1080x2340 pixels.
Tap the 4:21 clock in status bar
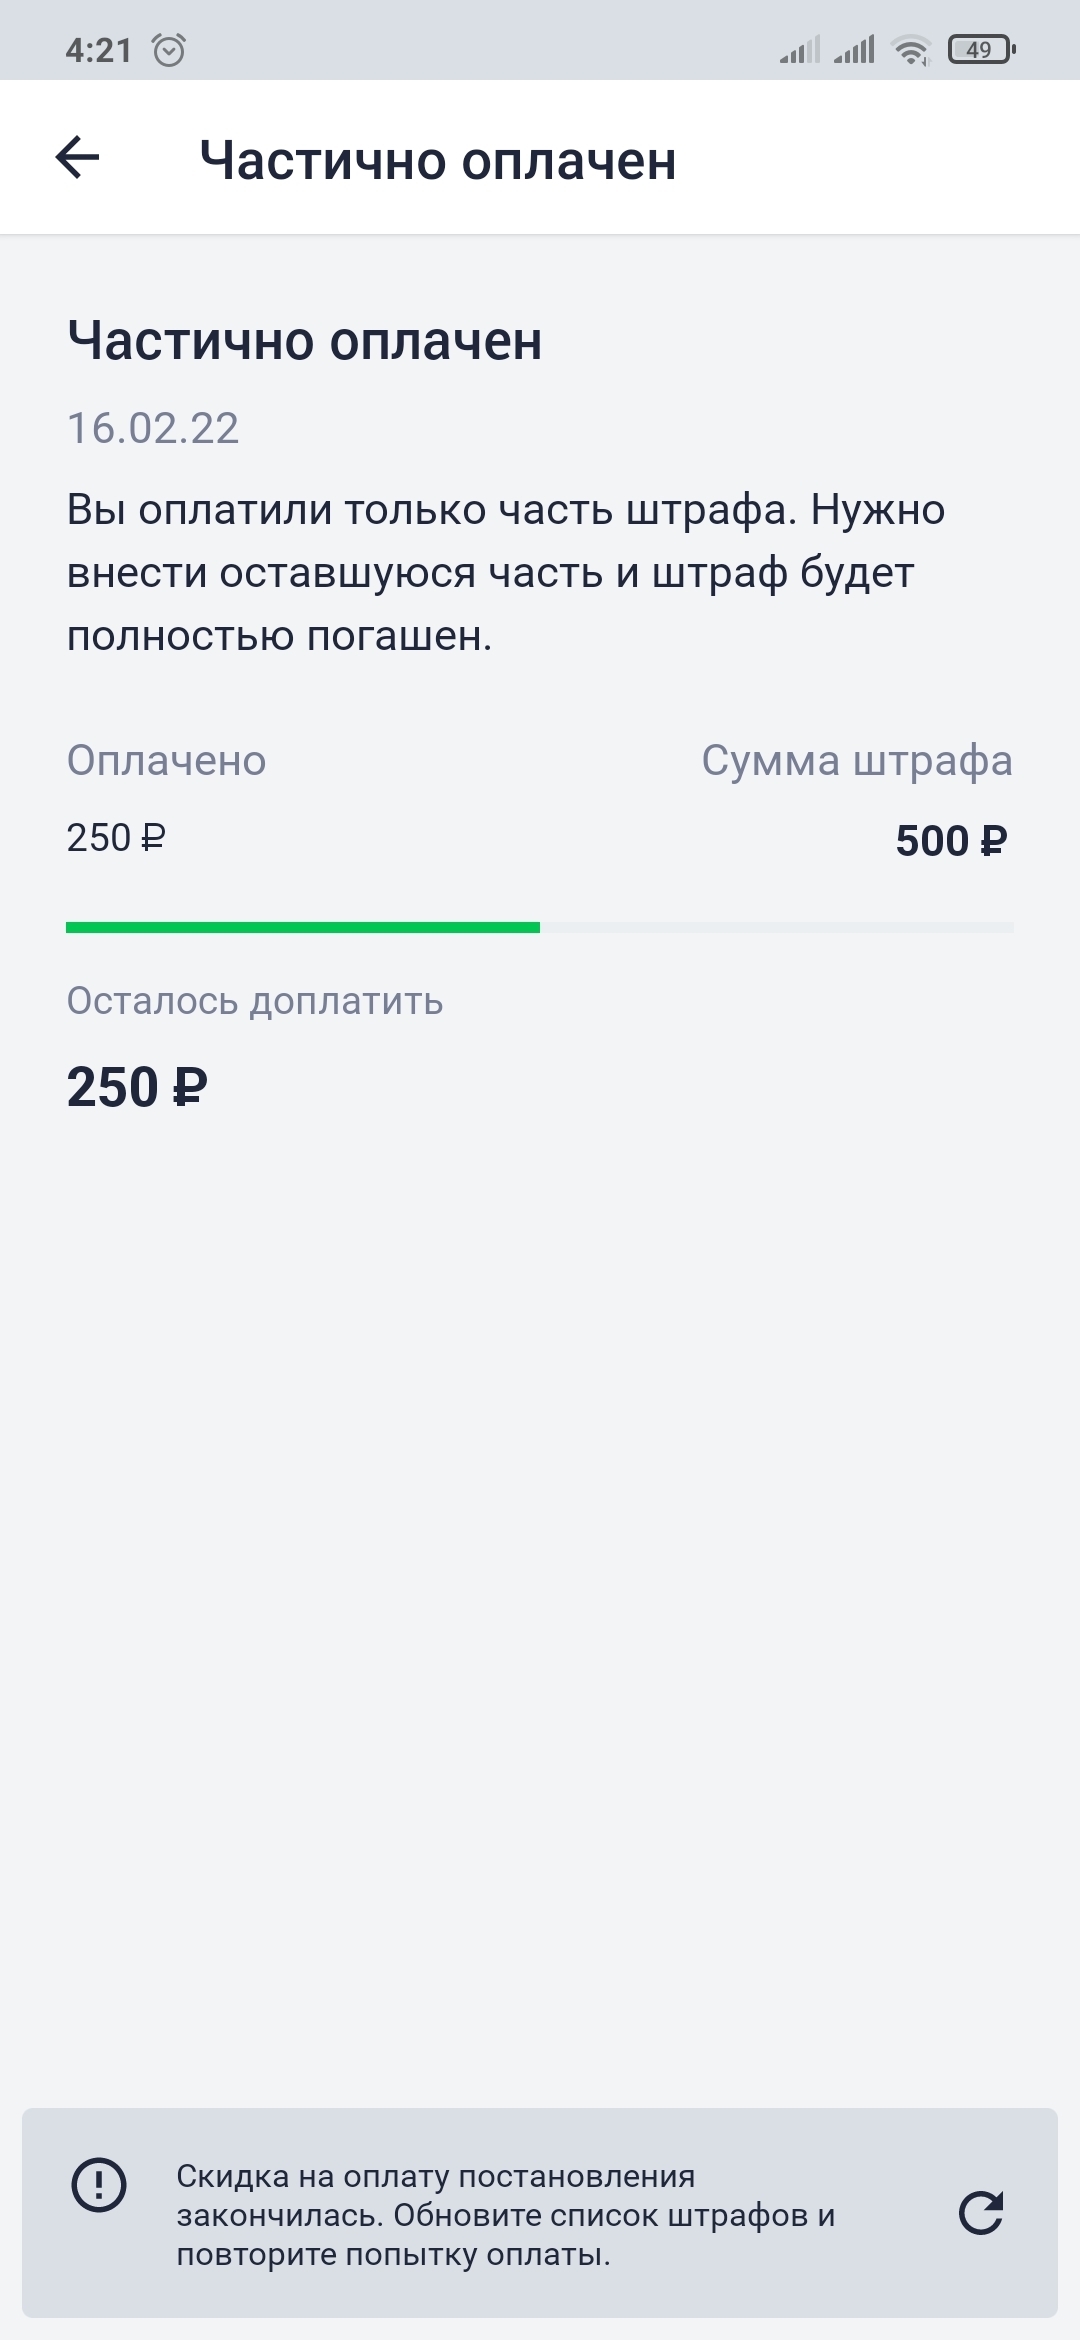[x=98, y=50]
